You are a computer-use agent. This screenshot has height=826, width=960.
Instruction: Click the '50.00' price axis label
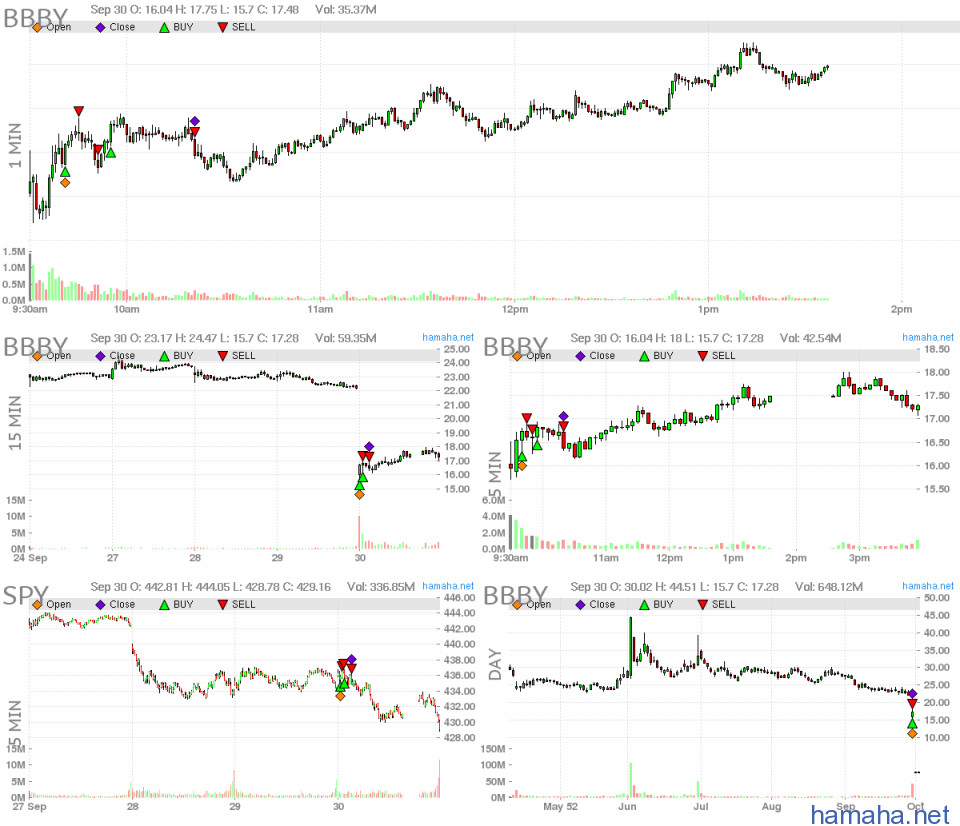(x=937, y=598)
